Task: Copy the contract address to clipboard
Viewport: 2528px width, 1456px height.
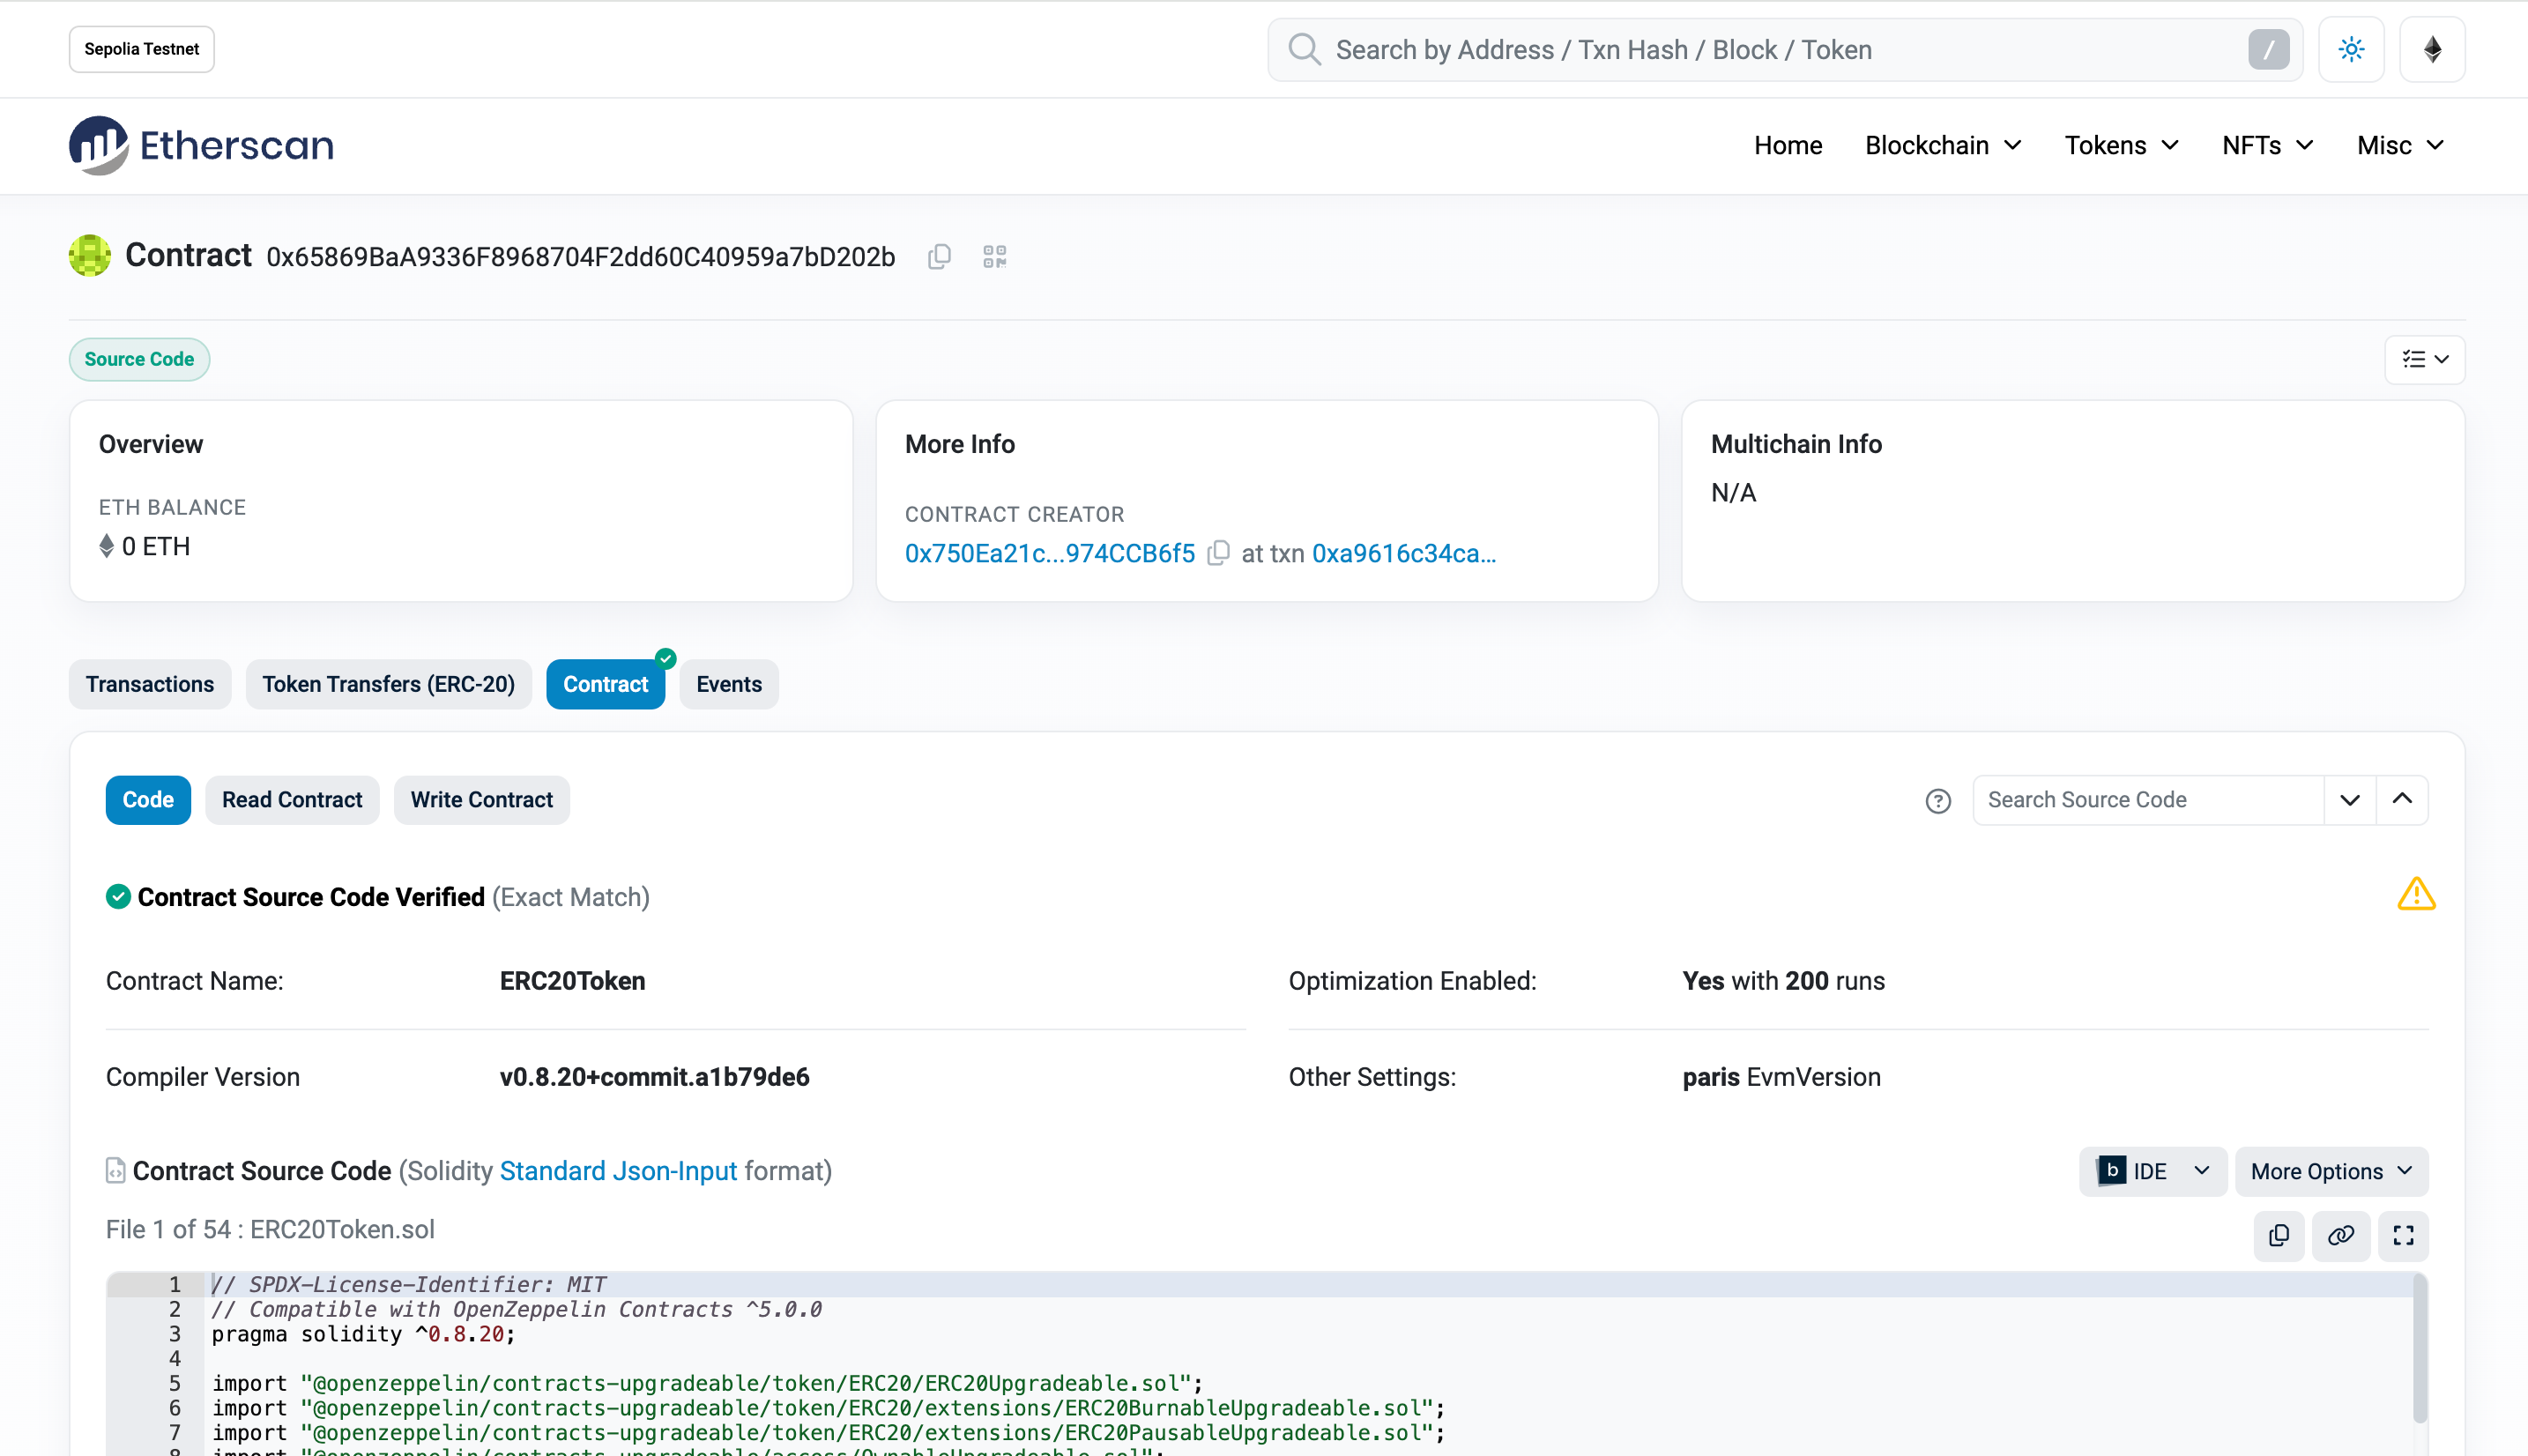Action: coord(939,257)
